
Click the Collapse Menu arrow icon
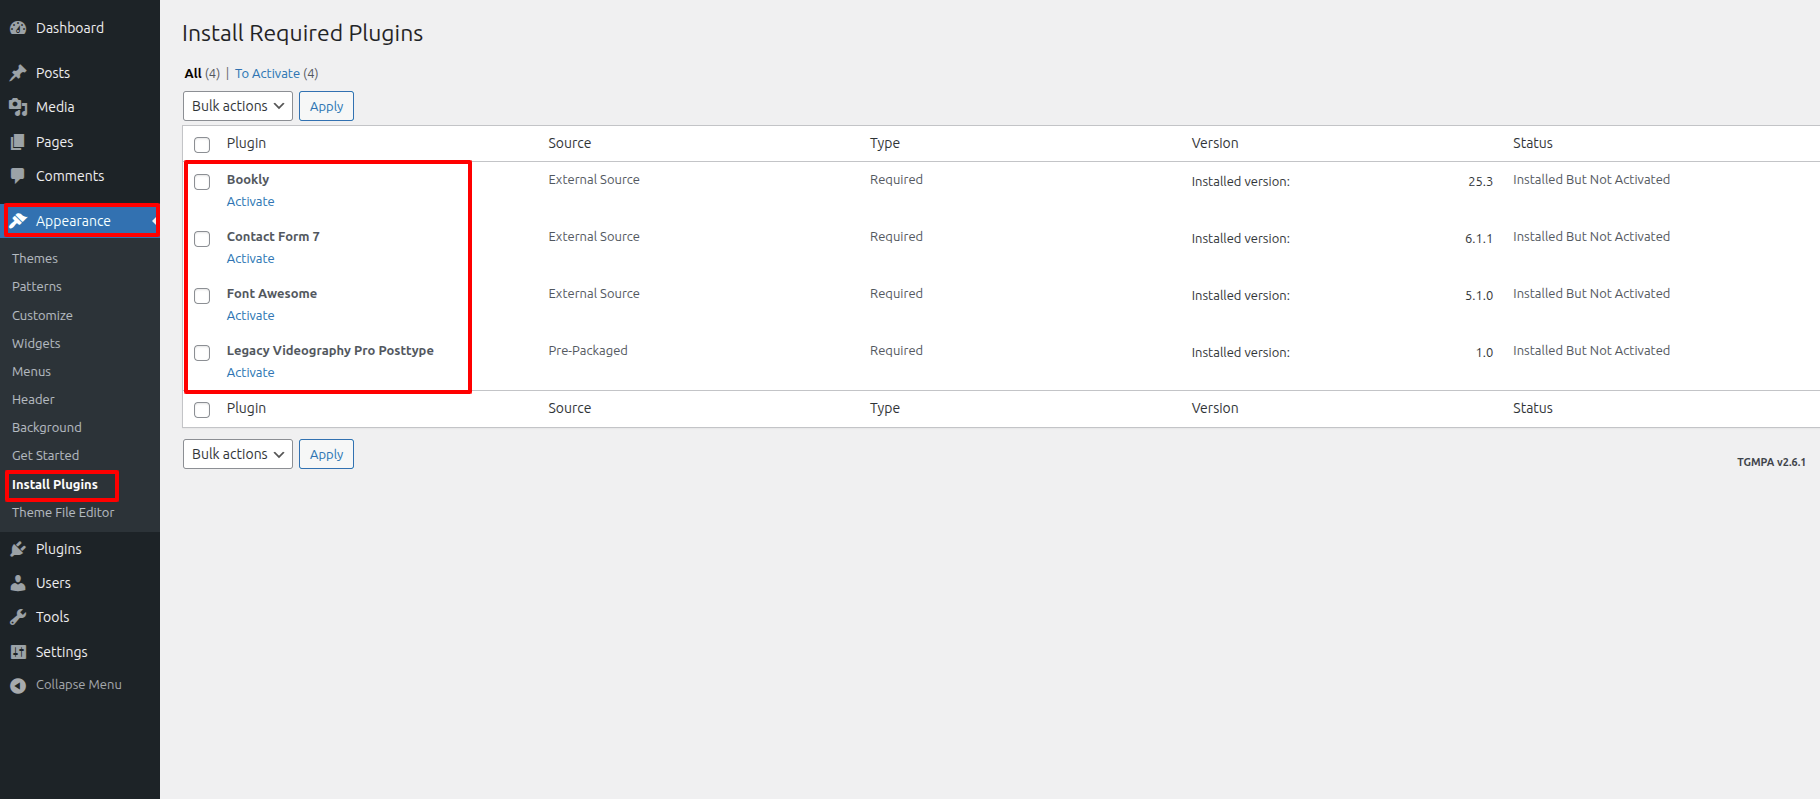point(18,685)
